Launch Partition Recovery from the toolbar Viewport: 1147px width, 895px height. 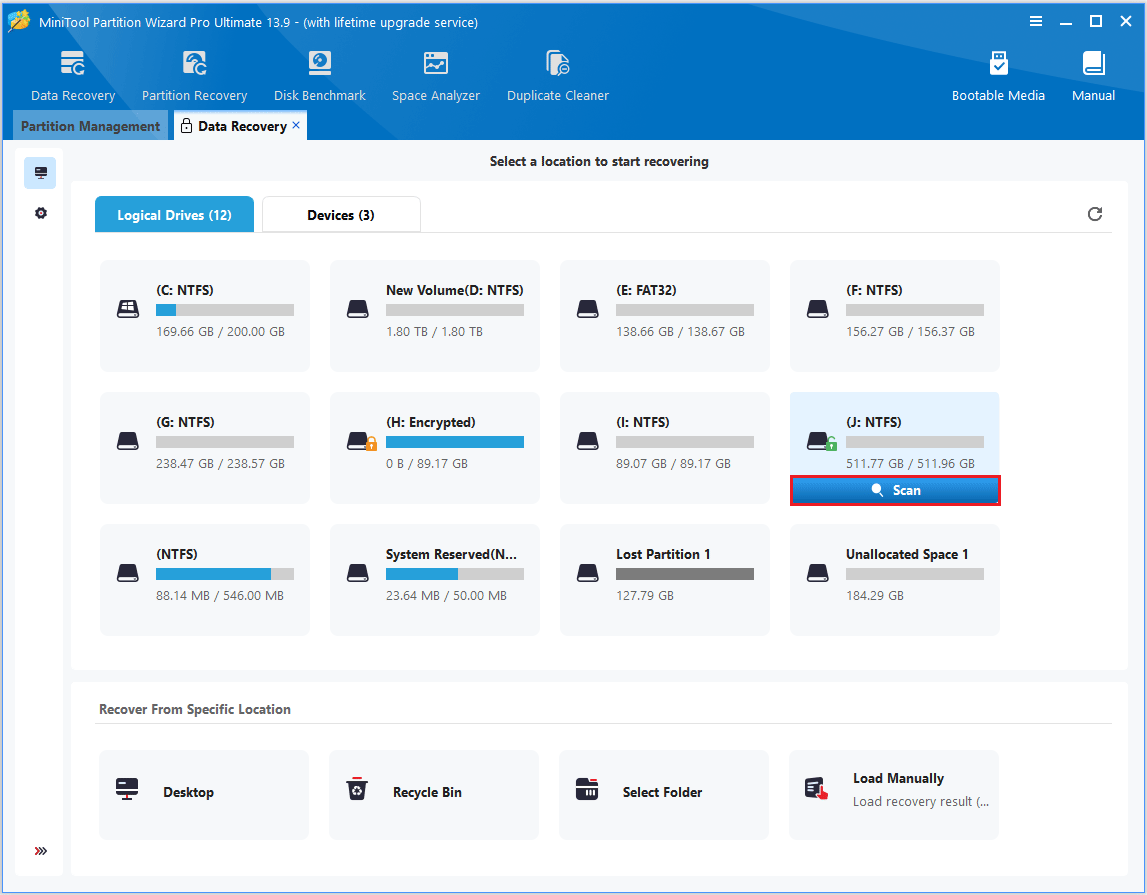click(x=194, y=76)
